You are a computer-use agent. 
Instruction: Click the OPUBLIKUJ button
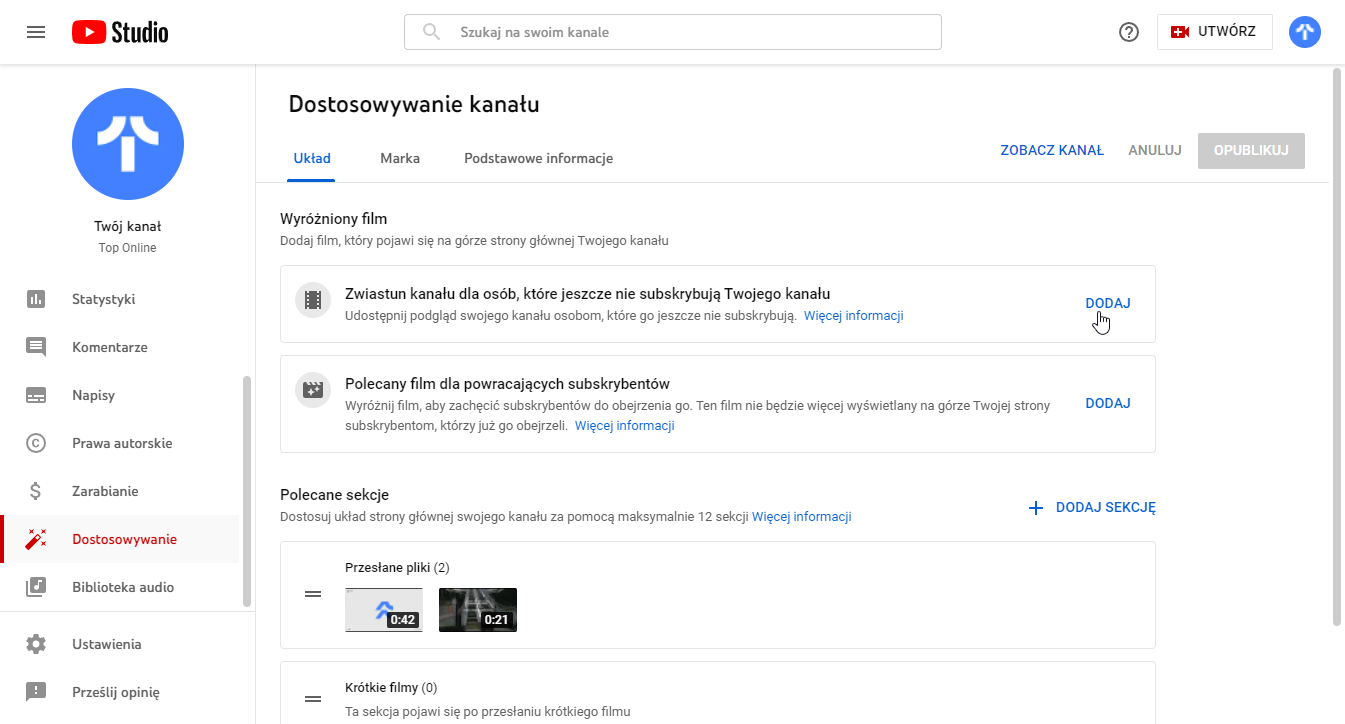[1251, 150]
